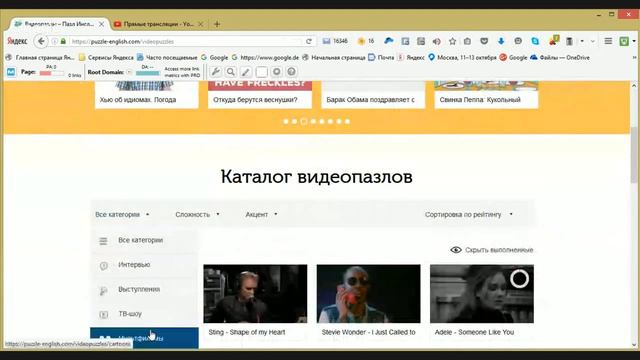Click the Yandex logo in the toolbar
The image size is (640, 360).
(17, 41)
